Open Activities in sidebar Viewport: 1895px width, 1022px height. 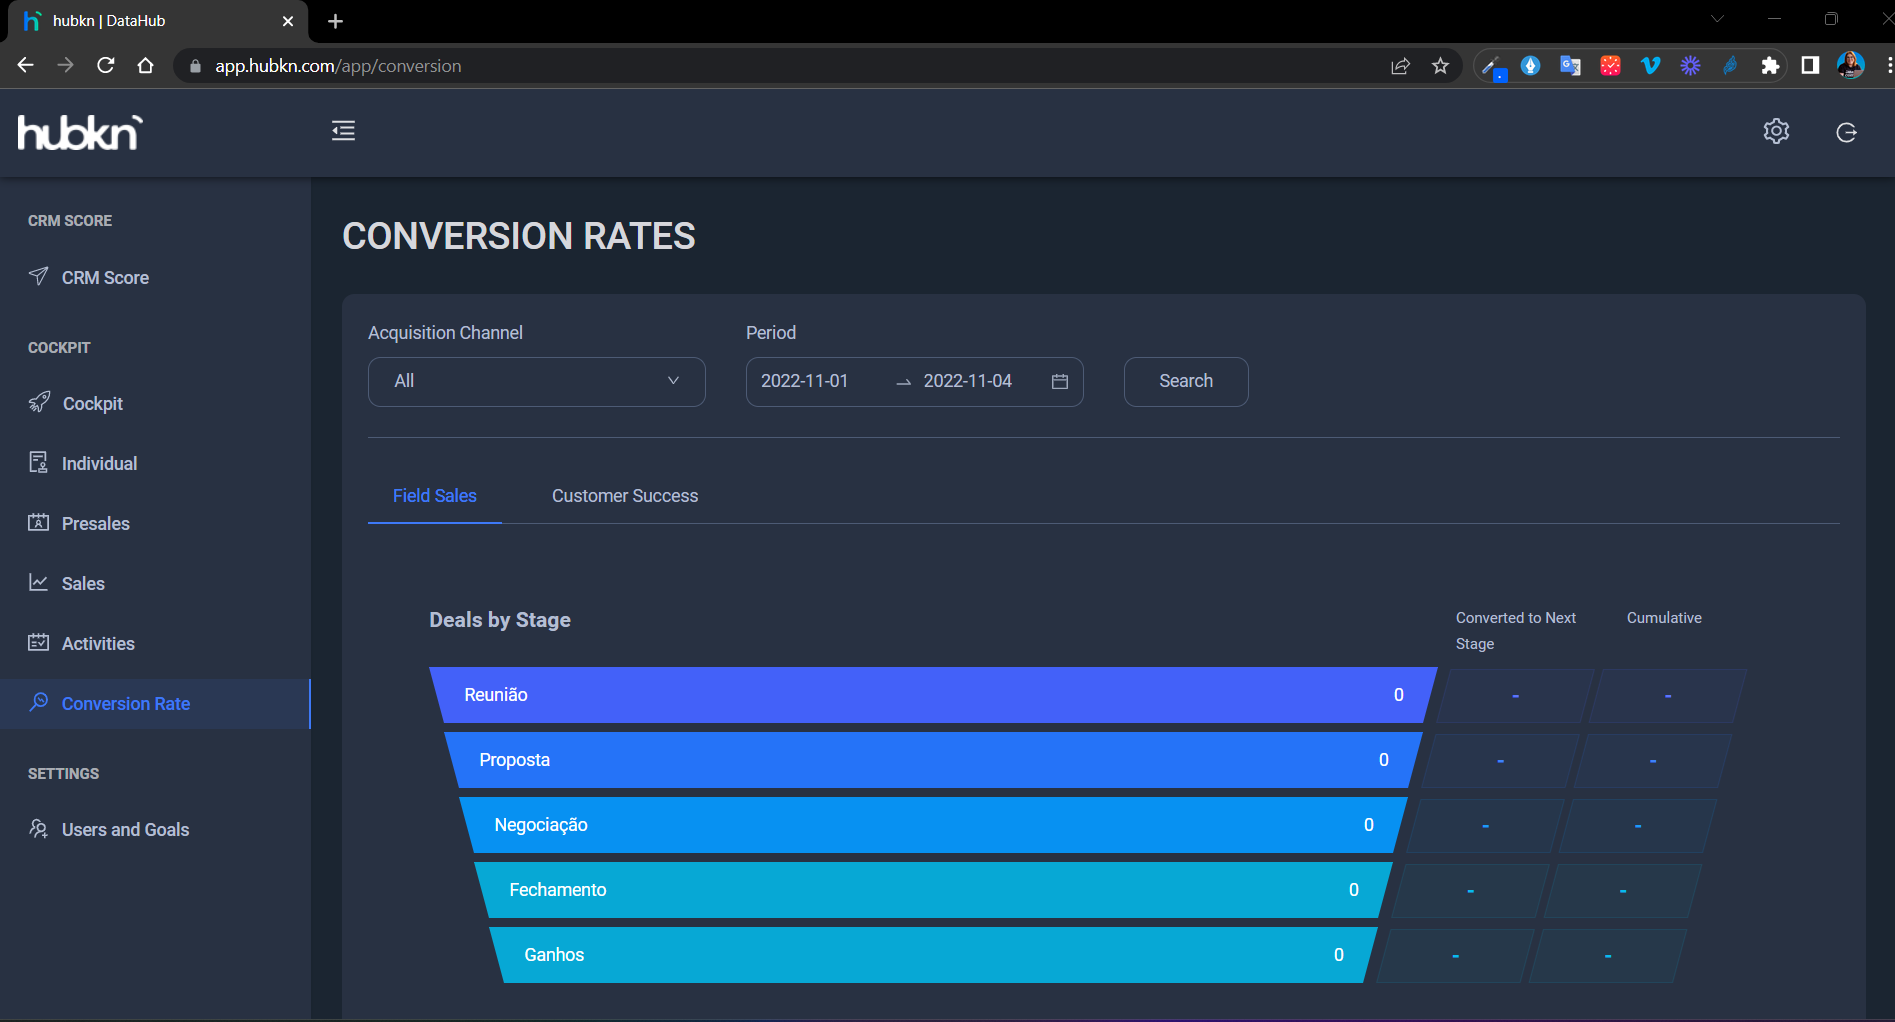155,644
